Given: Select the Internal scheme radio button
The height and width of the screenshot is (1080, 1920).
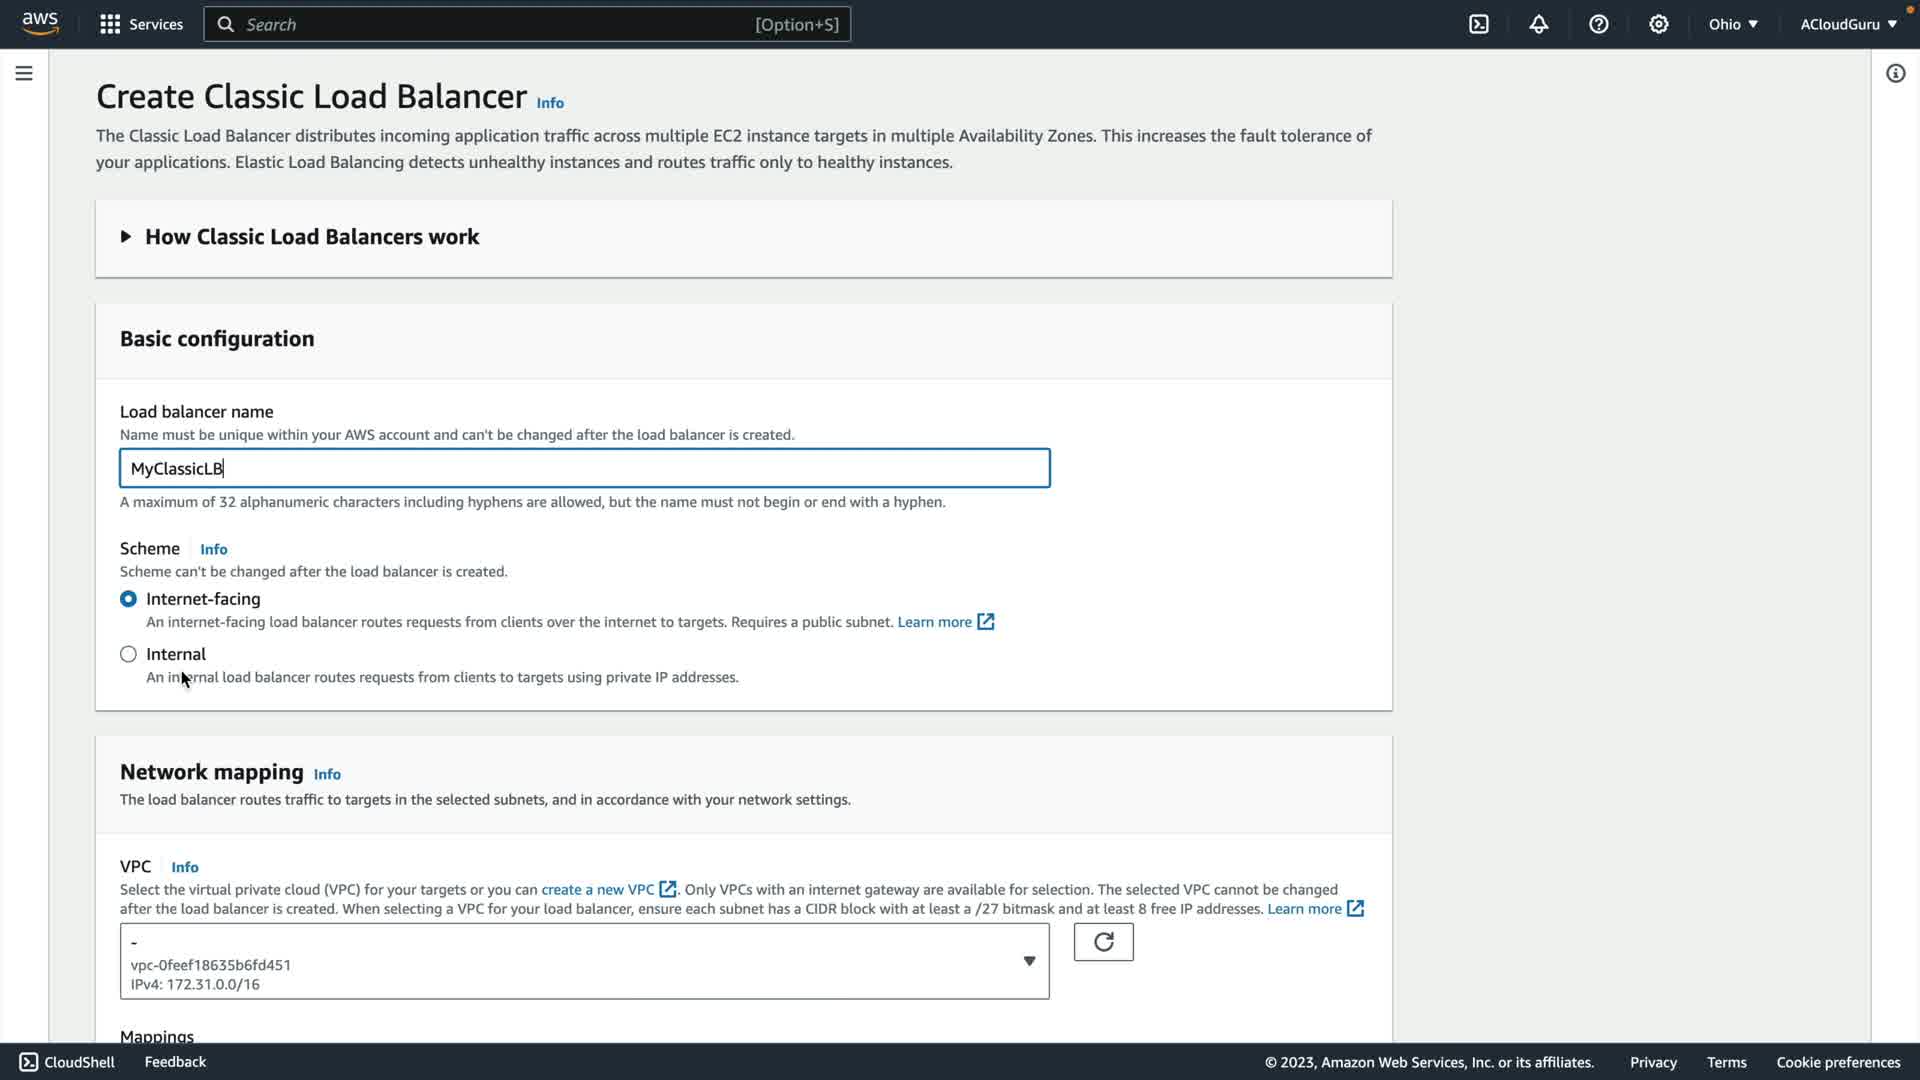Looking at the screenshot, I should (128, 654).
